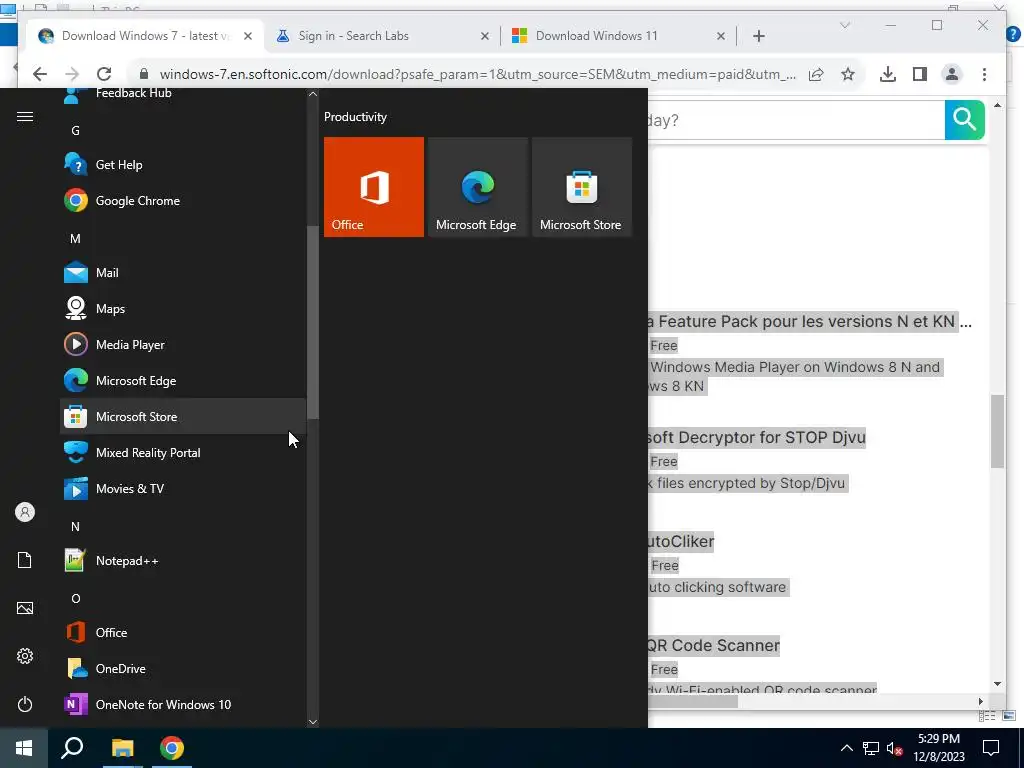
Task: Open the Decryptor for STOP Djvu link
Action: 756,438
